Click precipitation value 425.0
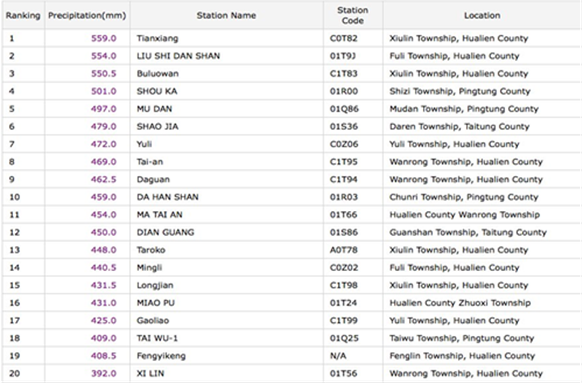This screenshot has height=384, width=583. coord(104,321)
